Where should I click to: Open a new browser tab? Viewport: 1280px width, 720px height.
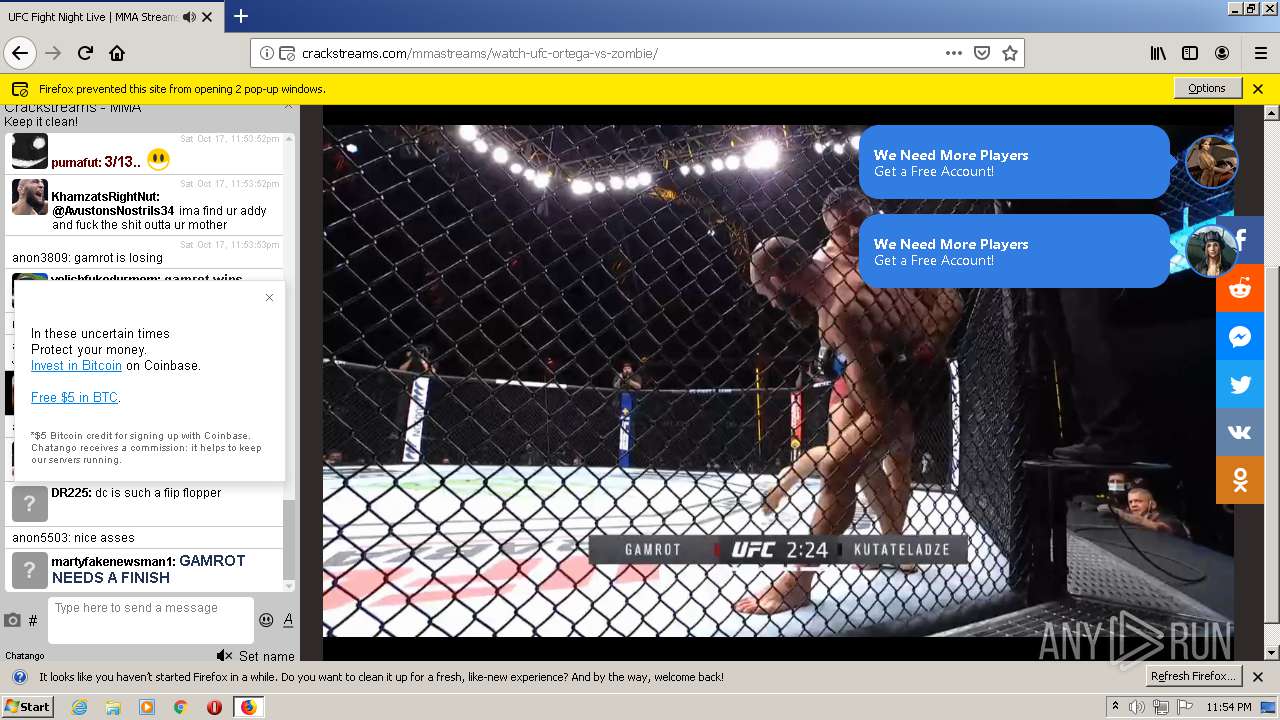[x=241, y=16]
